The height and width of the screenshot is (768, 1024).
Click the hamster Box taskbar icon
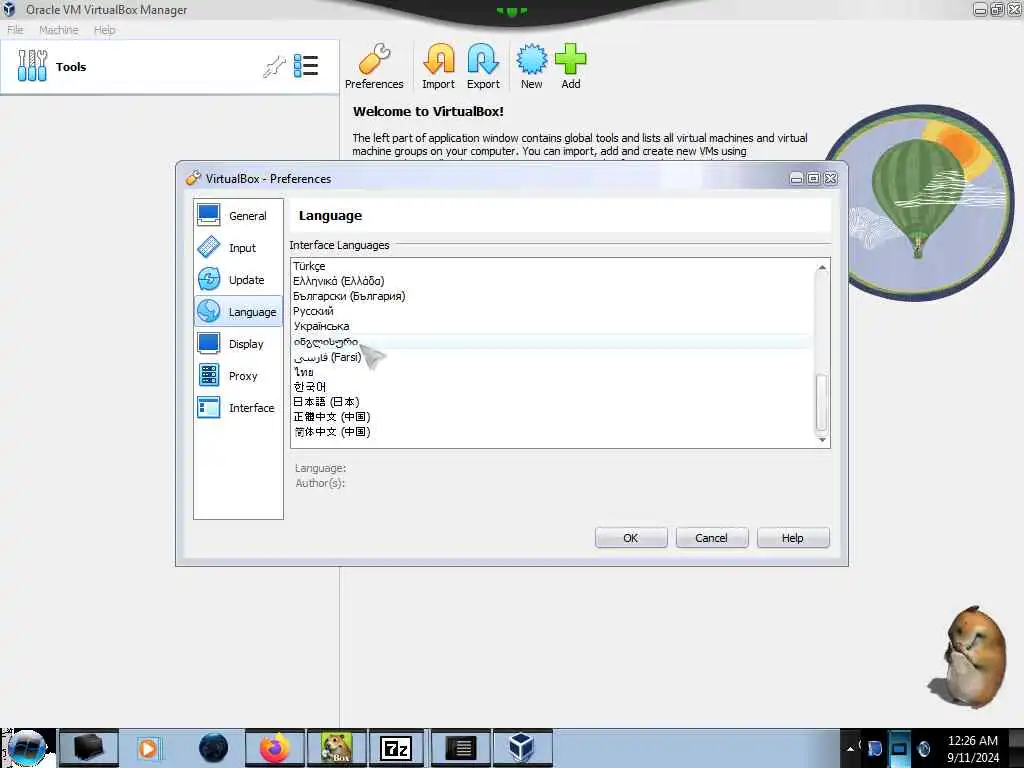click(x=336, y=748)
